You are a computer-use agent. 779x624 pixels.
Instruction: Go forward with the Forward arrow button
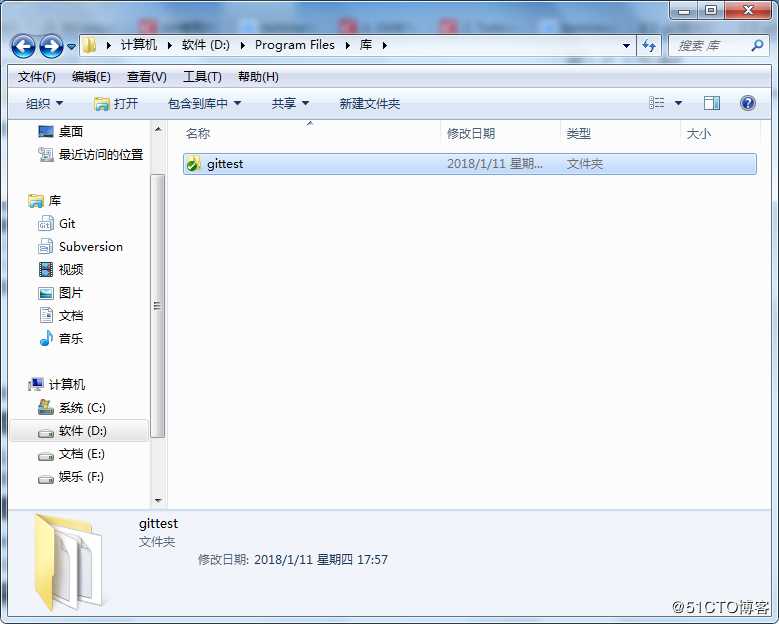(51, 46)
